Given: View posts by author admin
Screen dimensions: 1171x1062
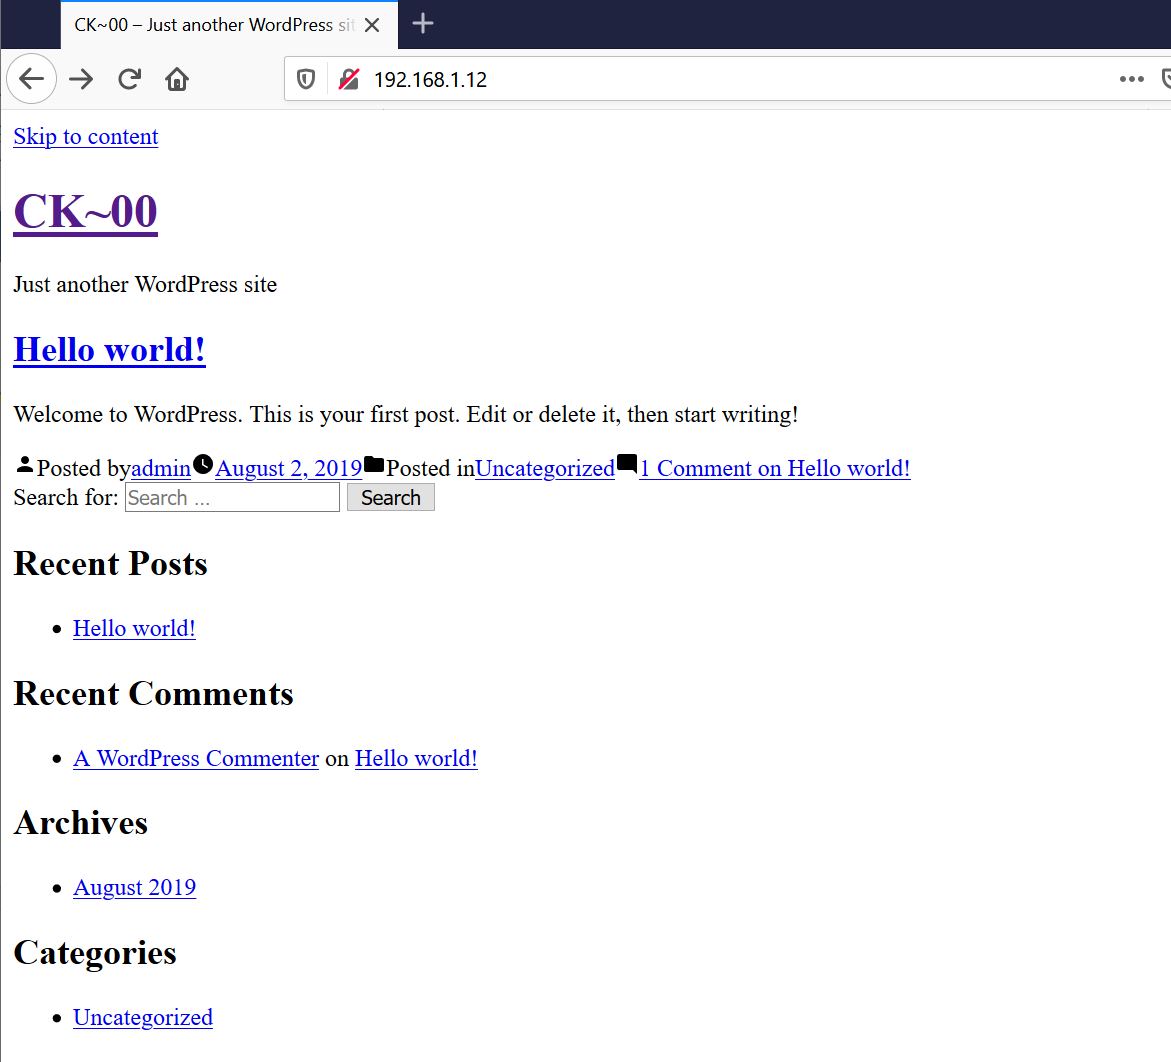Looking at the screenshot, I should pyautogui.click(x=161, y=468).
